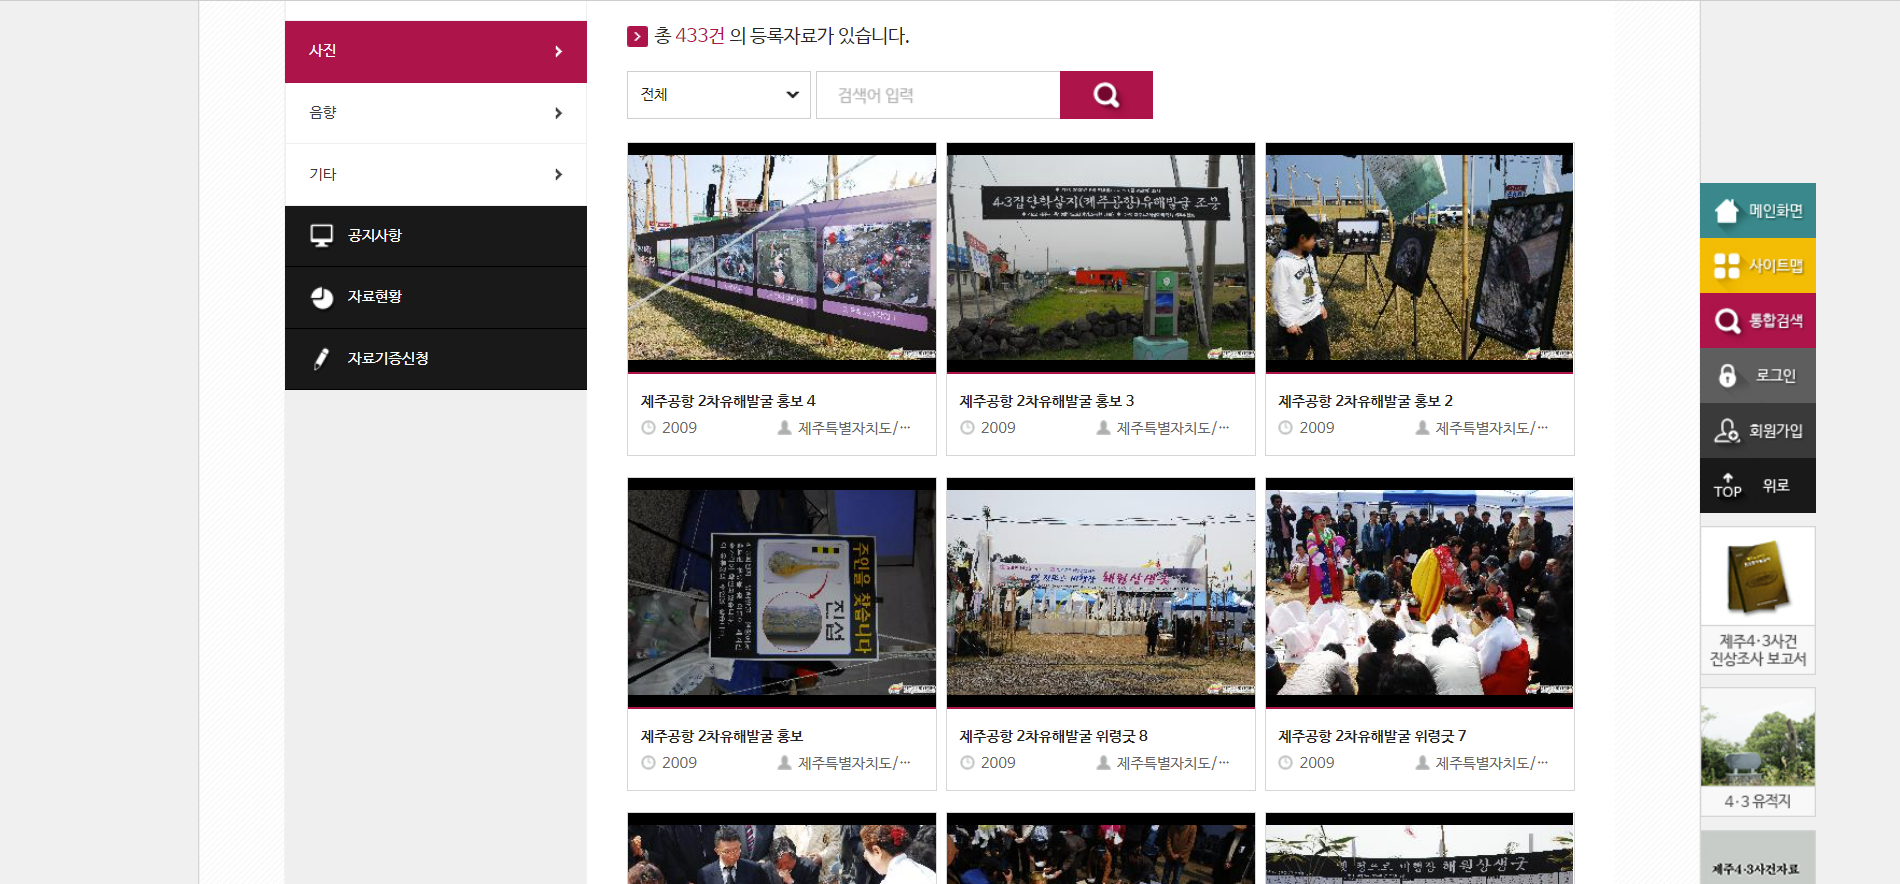Go to 메인화면 via the home icon
Screen dimensions: 1900x884
tap(1727, 210)
